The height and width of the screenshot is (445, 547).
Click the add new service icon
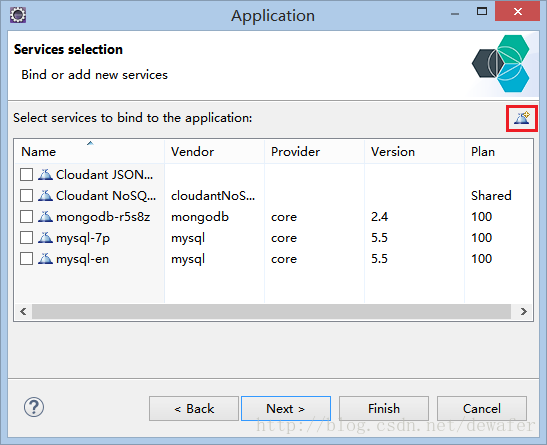[x=522, y=118]
